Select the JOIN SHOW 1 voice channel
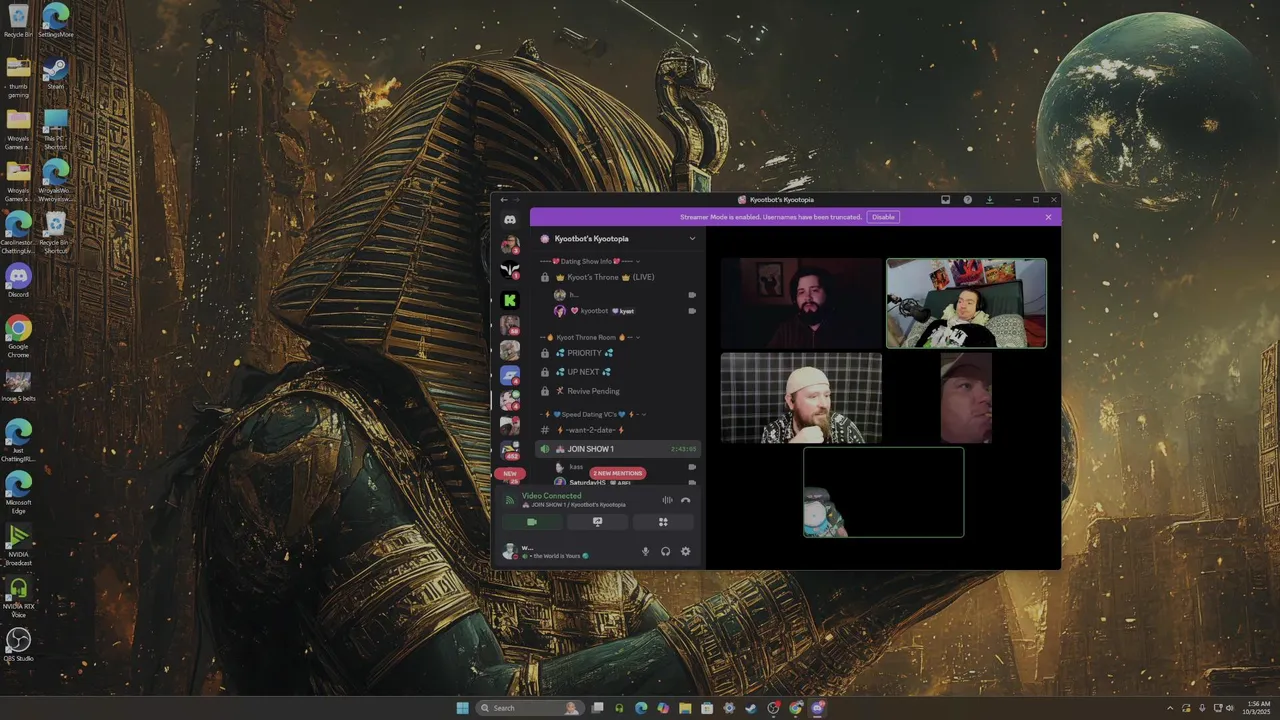Viewport: 1280px width, 720px height. tap(618, 449)
